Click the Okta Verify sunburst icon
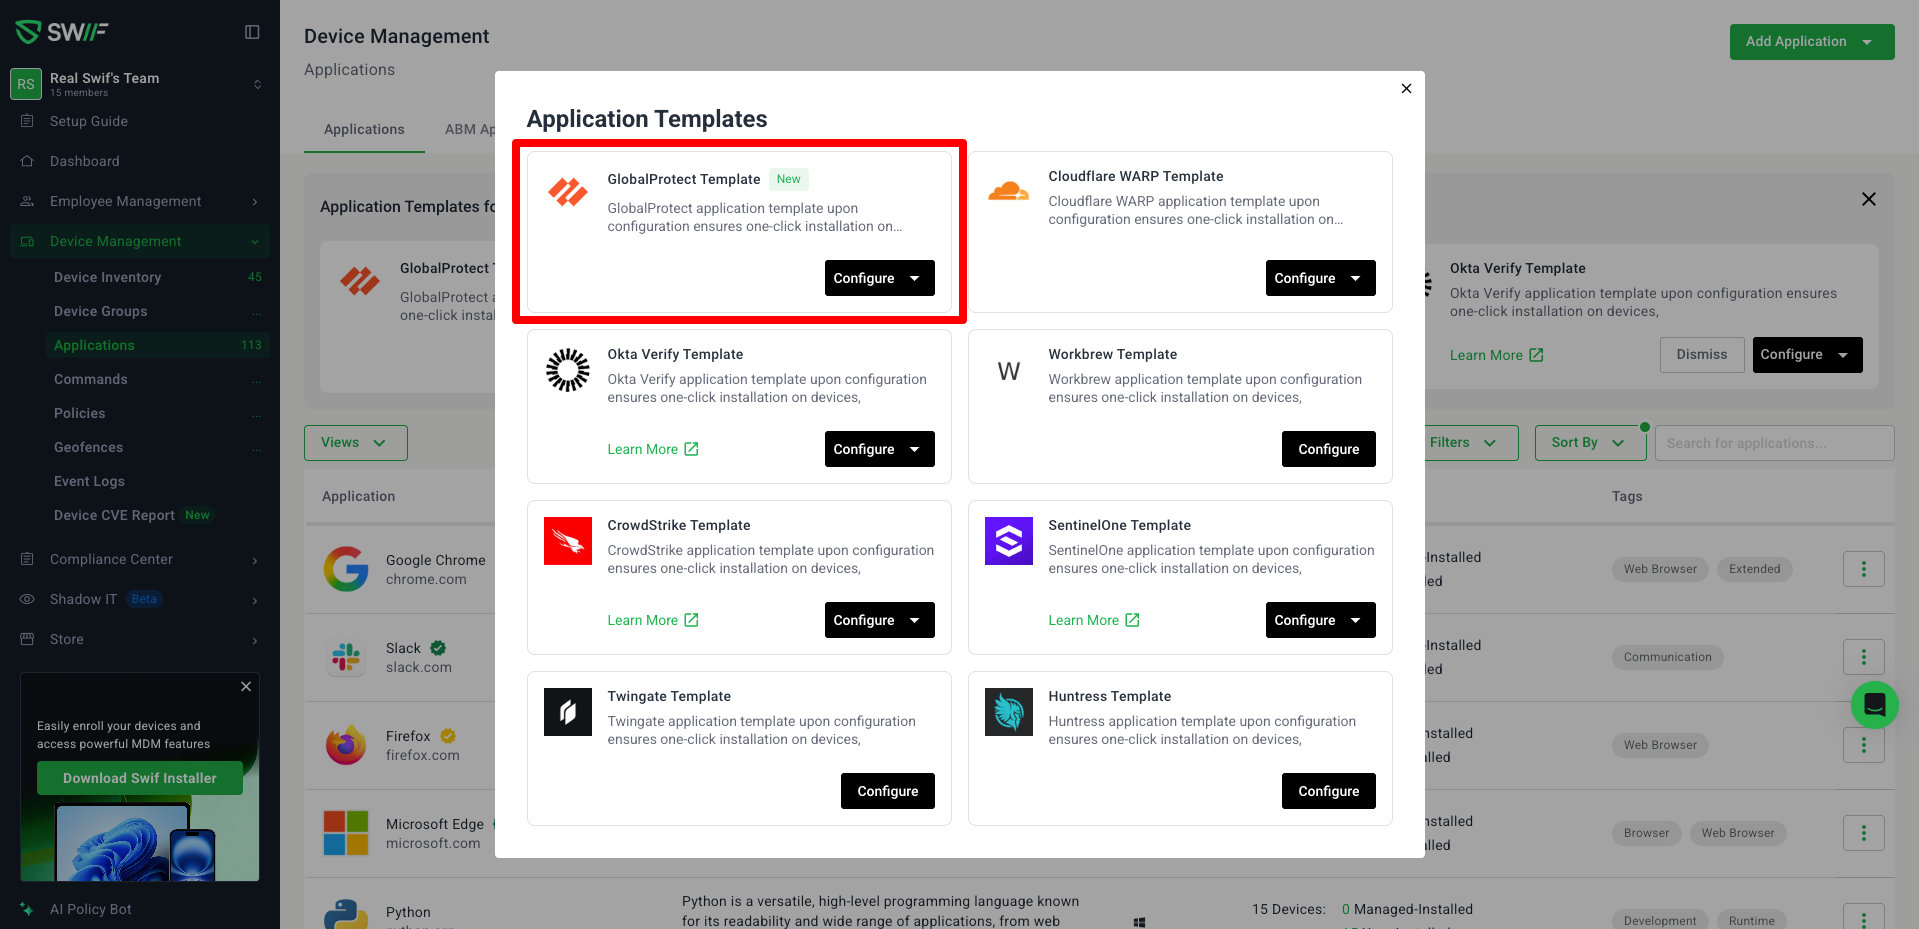This screenshot has height=929, width=1919. click(x=567, y=370)
